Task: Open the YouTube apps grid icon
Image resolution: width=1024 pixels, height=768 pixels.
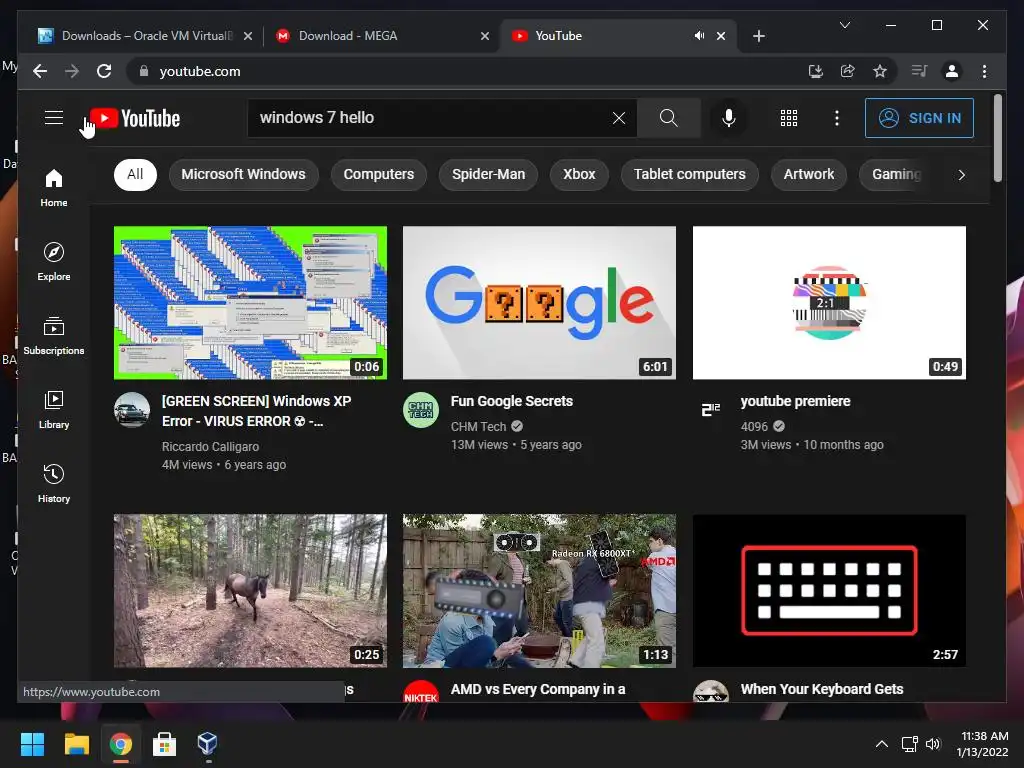Action: (789, 118)
